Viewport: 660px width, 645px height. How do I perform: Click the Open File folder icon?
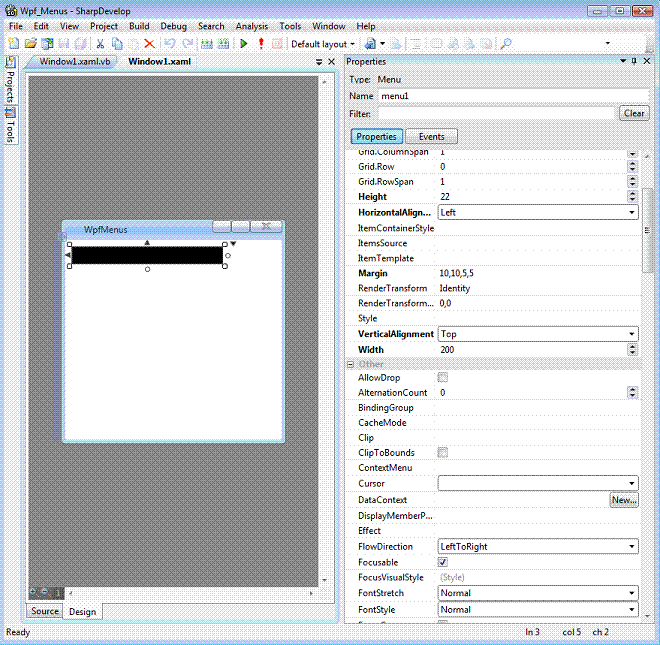30,44
